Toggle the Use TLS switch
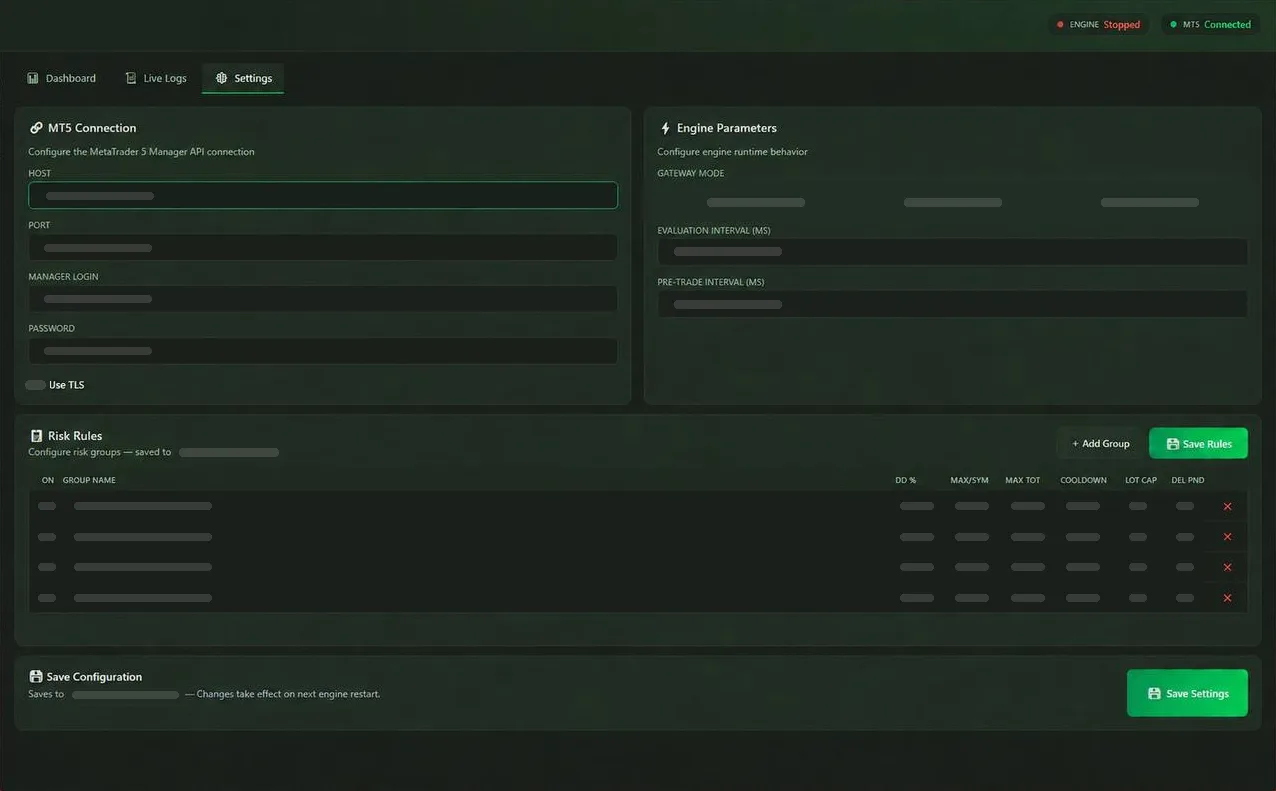The height and width of the screenshot is (791, 1276). 36,385
